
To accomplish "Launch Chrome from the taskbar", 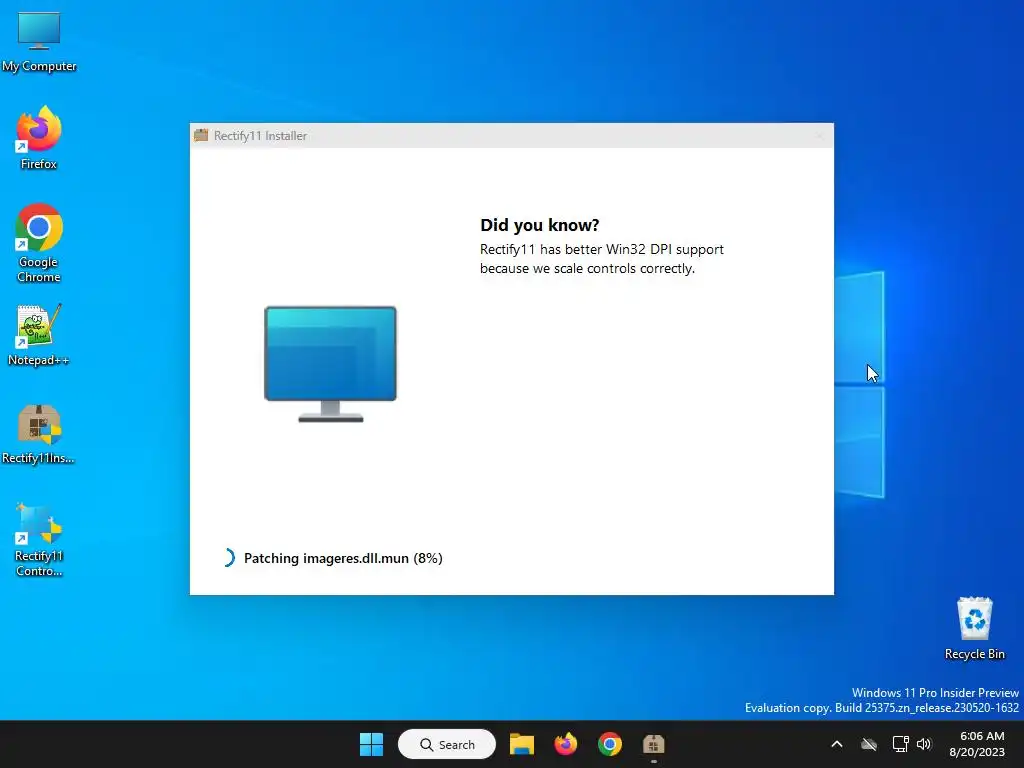I will (x=609, y=744).
